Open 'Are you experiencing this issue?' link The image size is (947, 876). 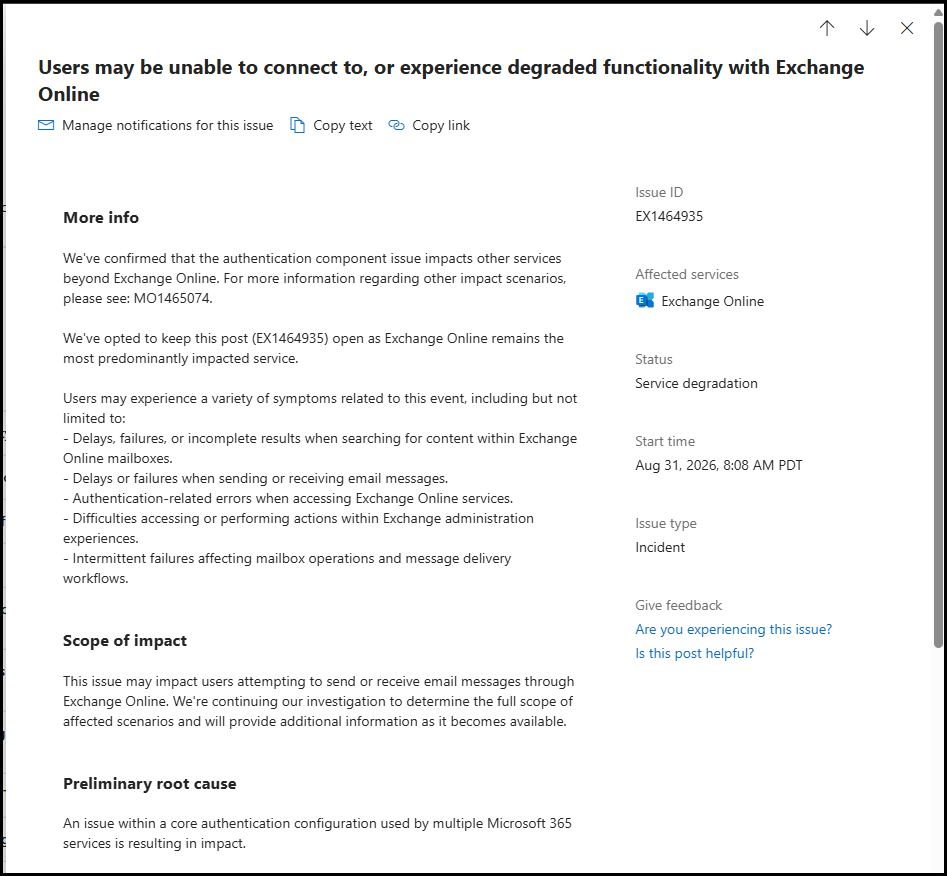tap(733, 629)
